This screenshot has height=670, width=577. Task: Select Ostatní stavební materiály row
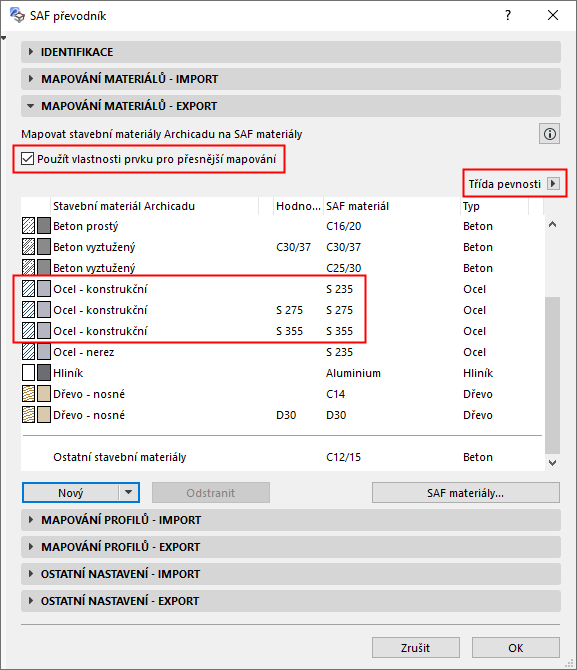pos(283,457)
